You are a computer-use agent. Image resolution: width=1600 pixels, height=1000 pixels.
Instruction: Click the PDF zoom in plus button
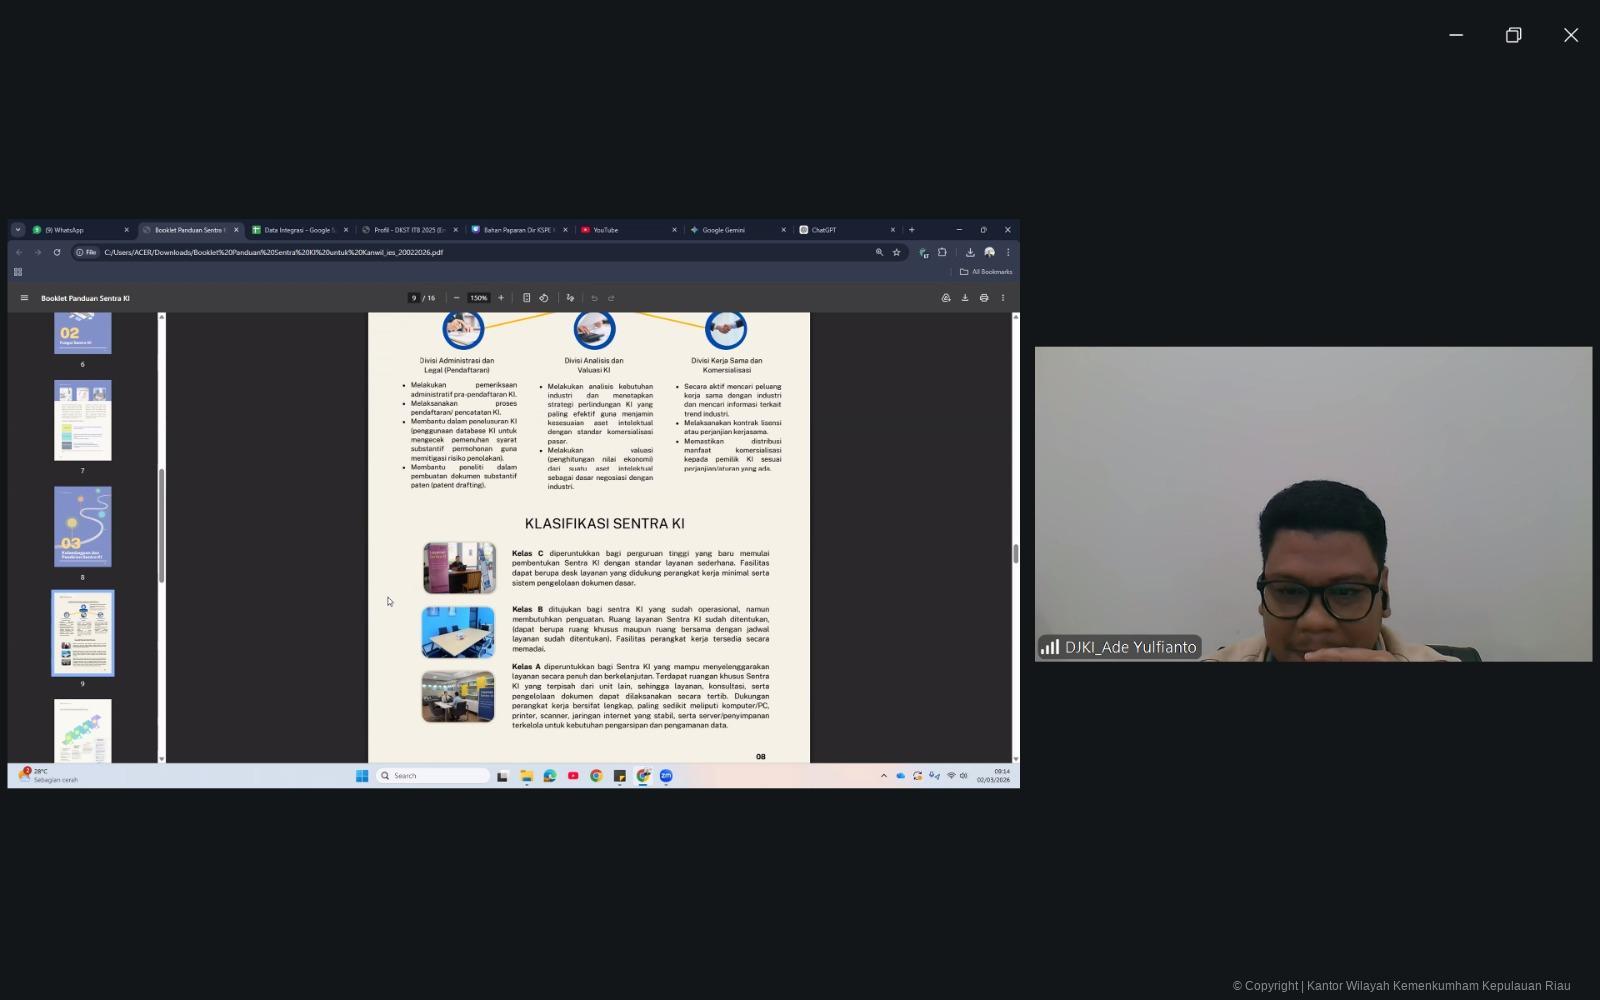point(501,298)
